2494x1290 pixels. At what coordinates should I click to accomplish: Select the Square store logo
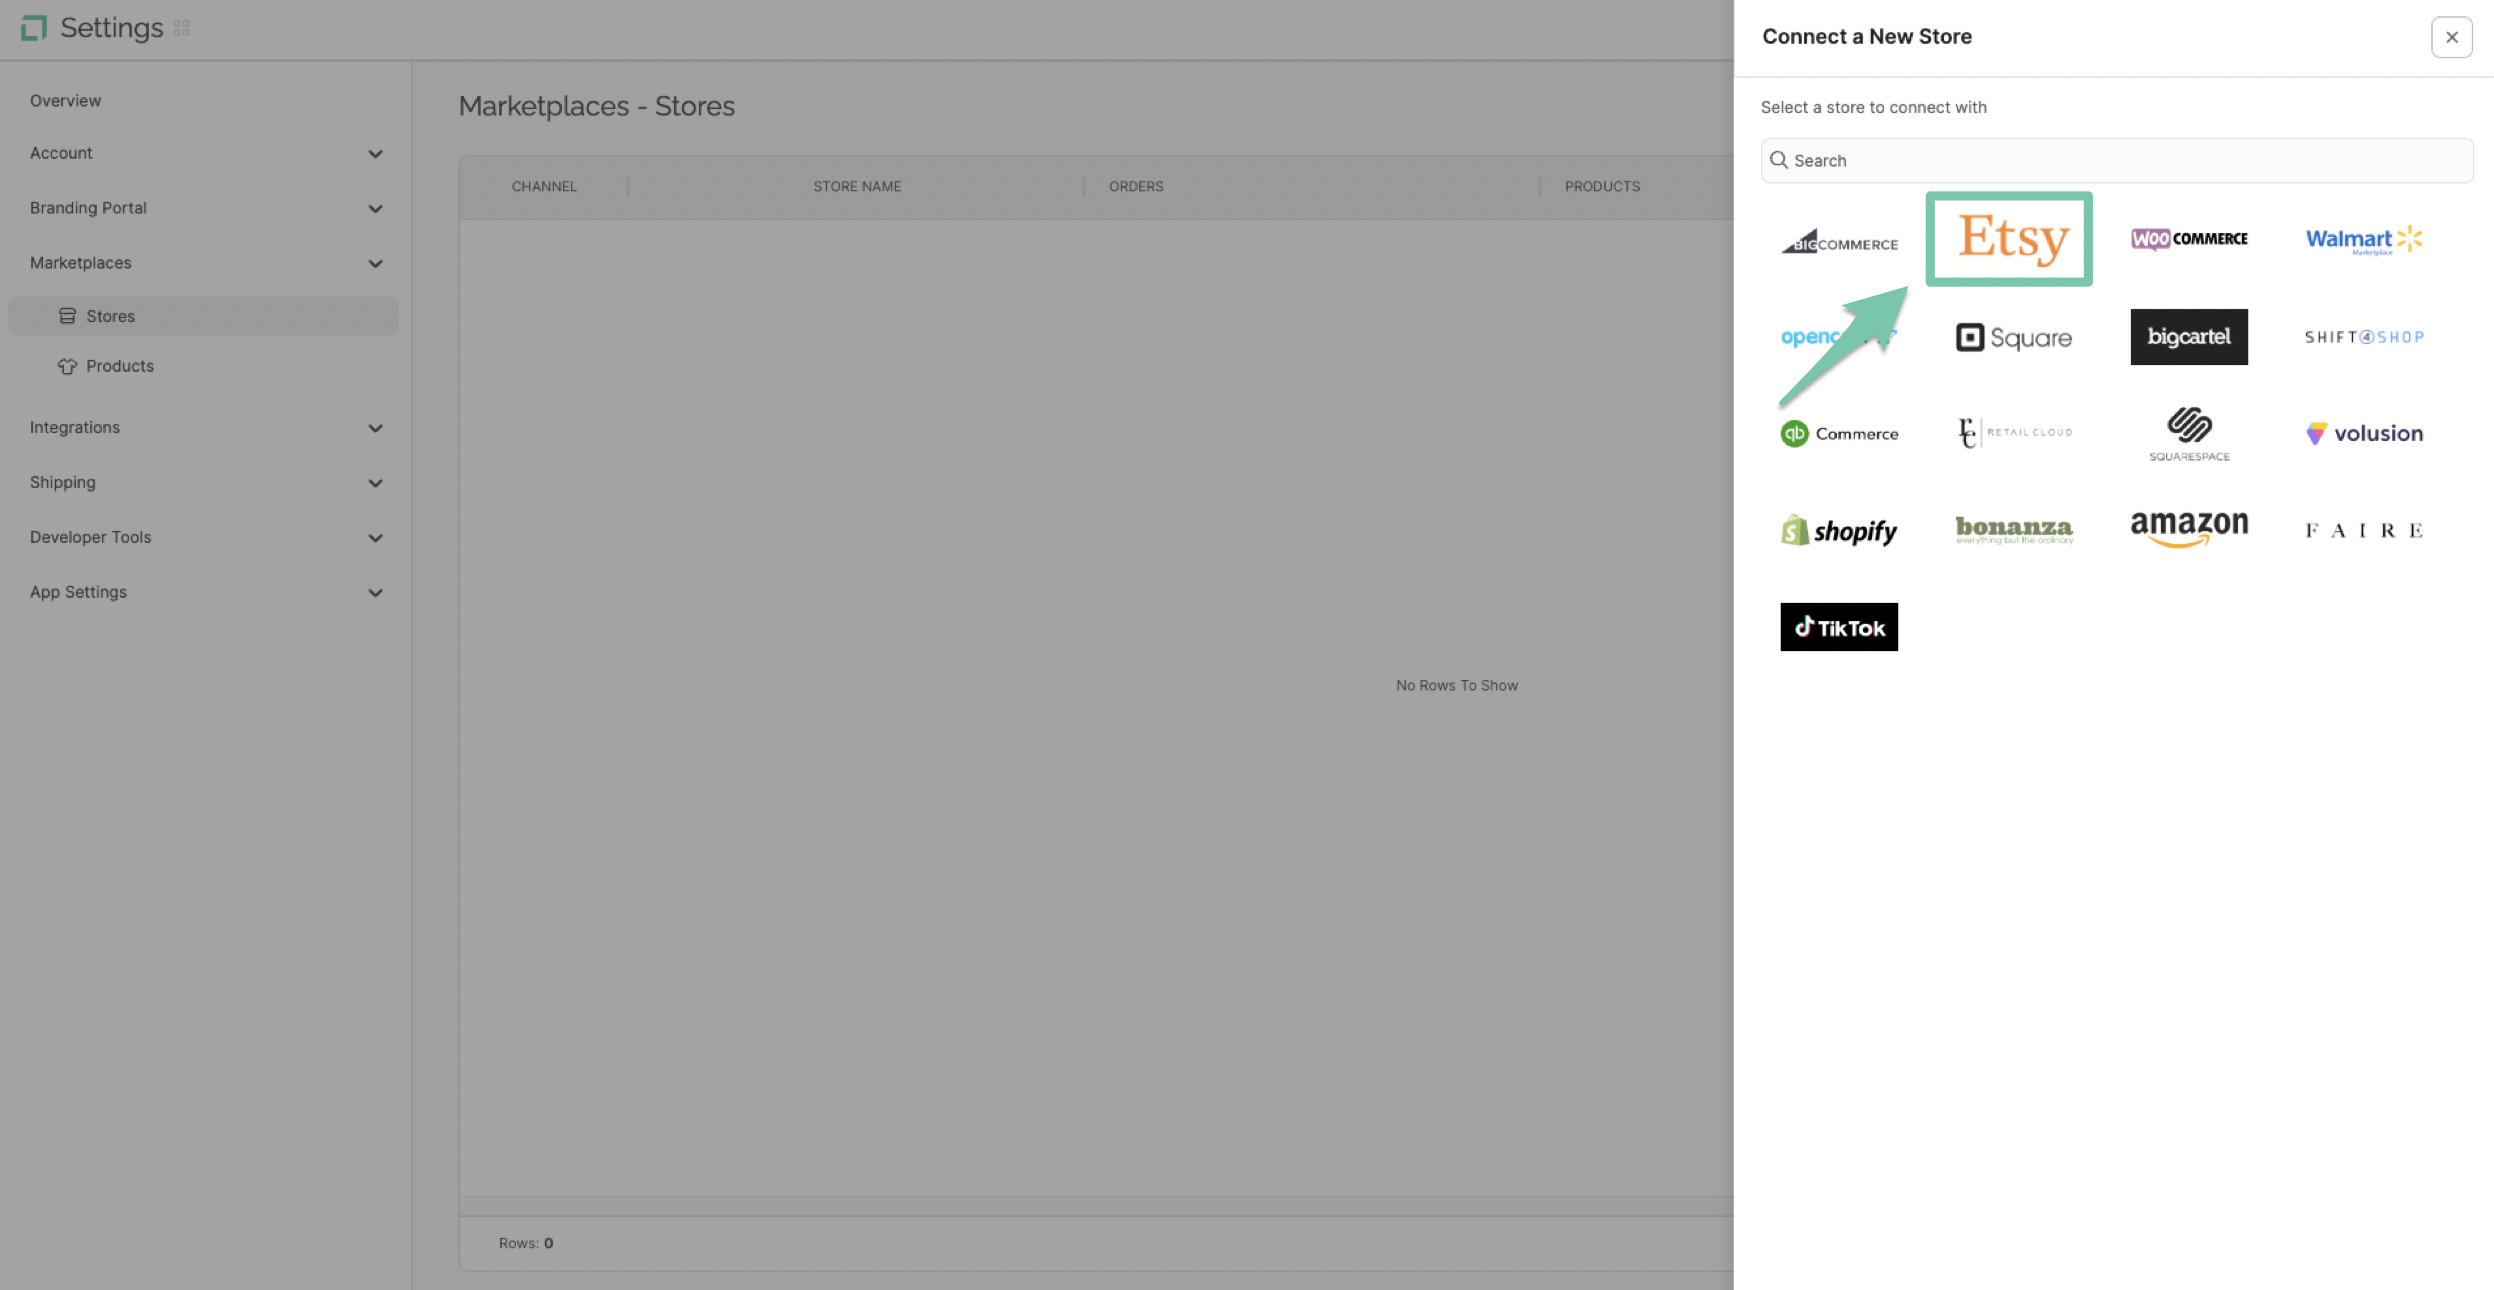click(2014, 337)
